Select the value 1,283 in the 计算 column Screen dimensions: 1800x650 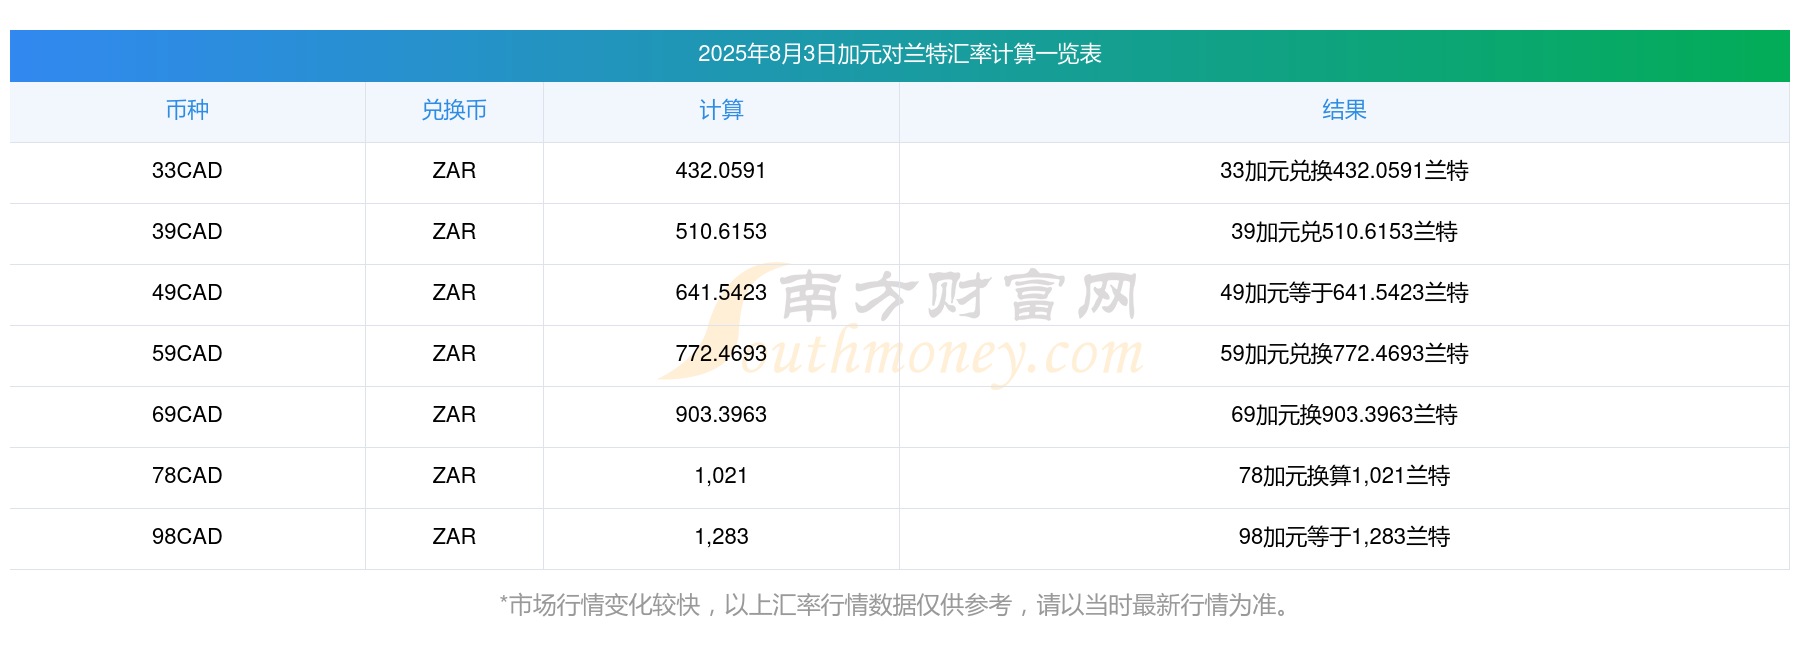click(721, 537)
